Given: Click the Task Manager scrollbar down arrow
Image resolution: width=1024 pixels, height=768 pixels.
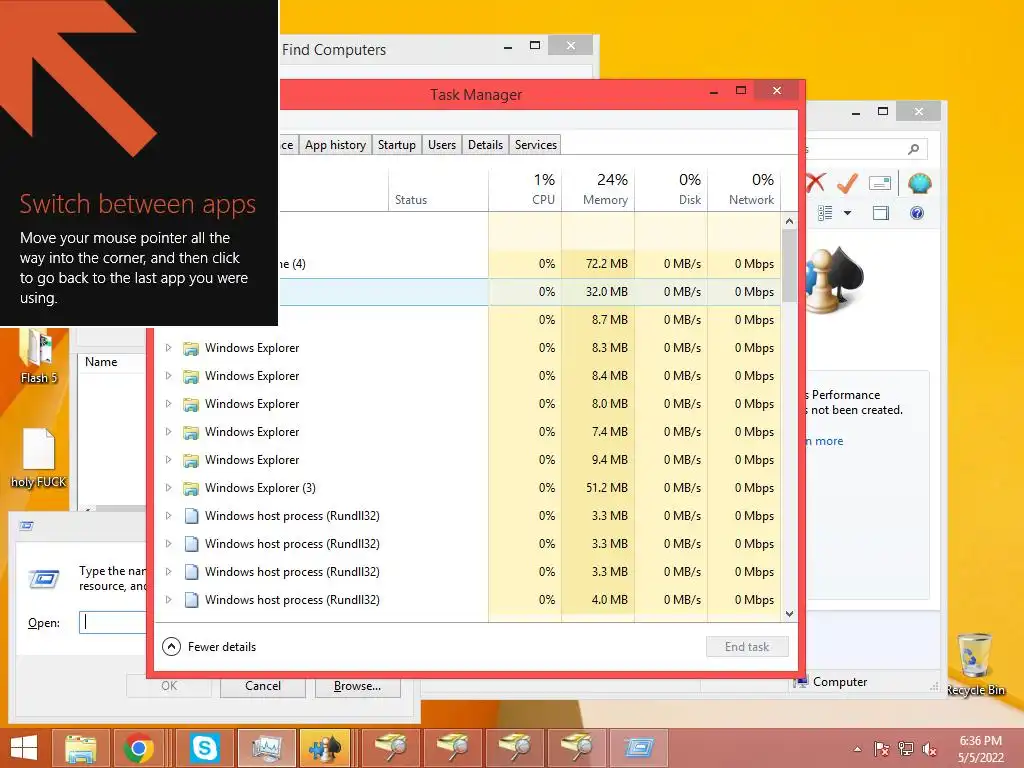Looking at the screenshot, I should tap(789, 614).
